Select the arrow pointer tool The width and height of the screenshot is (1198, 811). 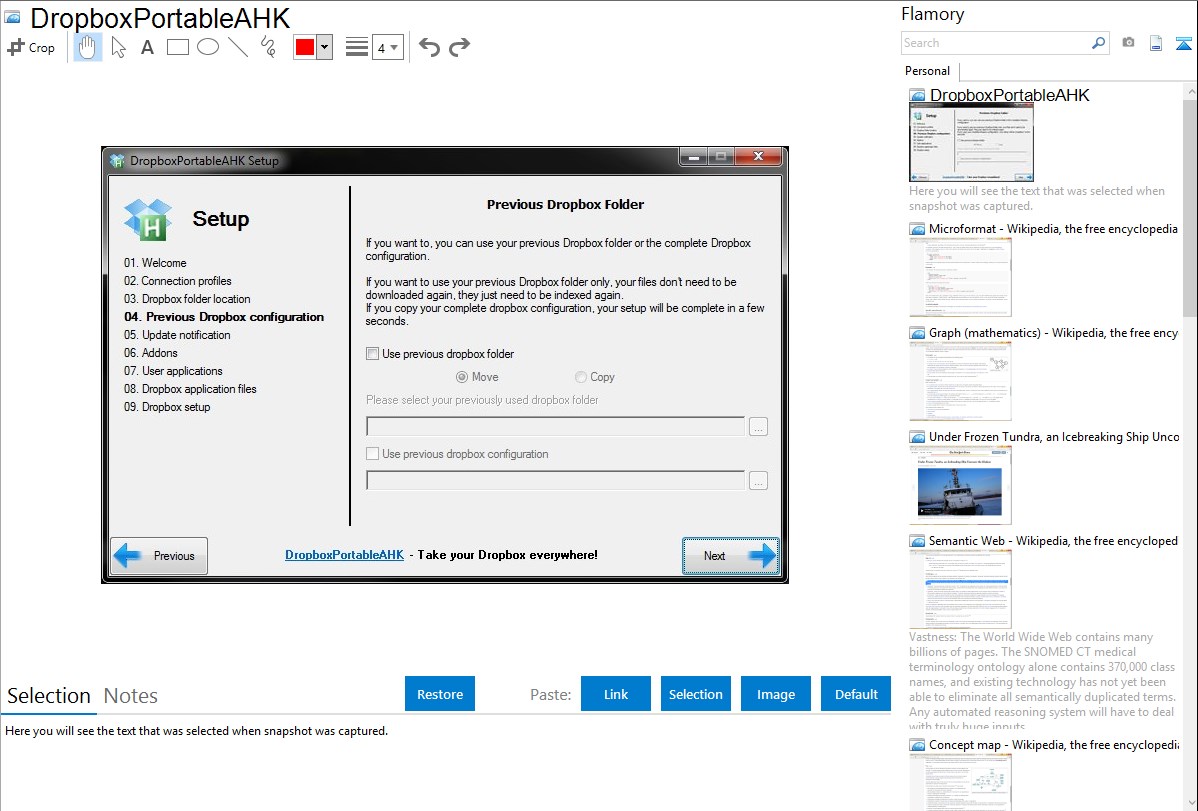coord(118,47)
